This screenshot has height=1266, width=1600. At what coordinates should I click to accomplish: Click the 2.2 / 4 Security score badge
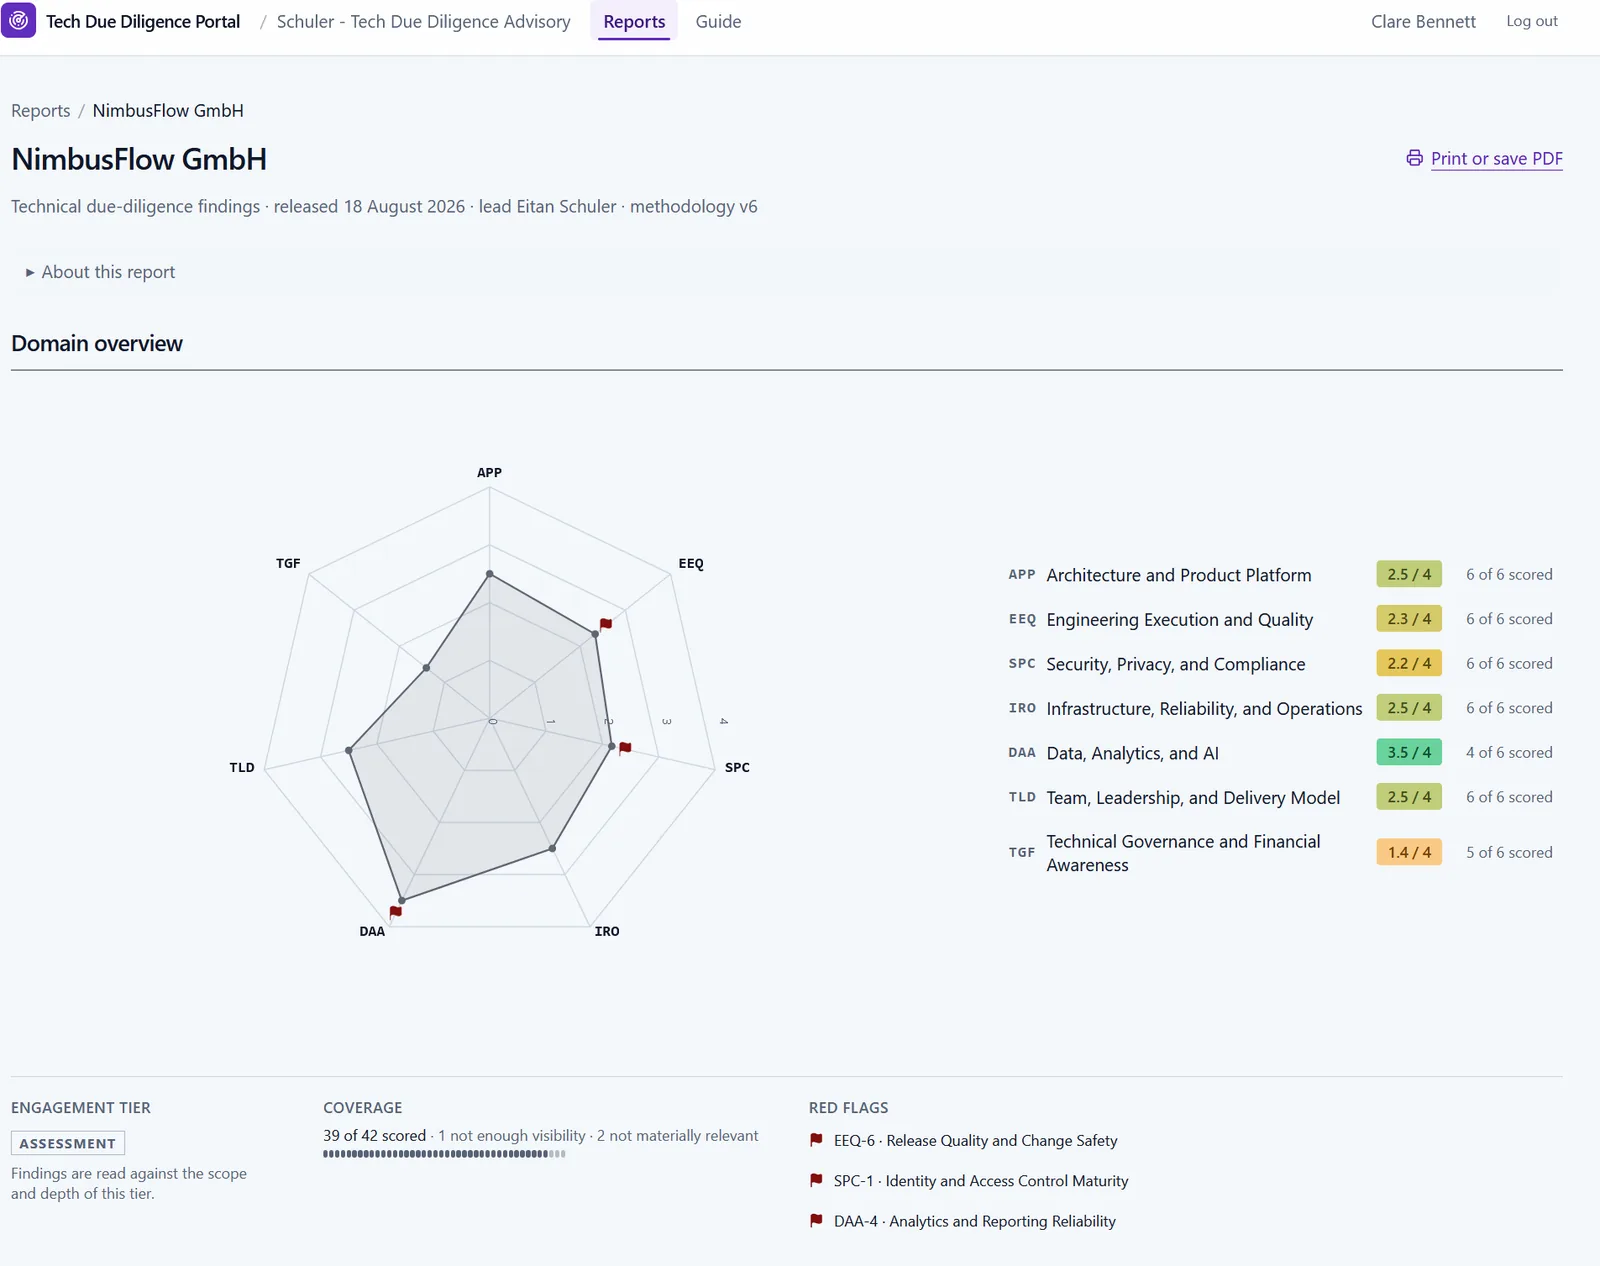[1409, 663]
